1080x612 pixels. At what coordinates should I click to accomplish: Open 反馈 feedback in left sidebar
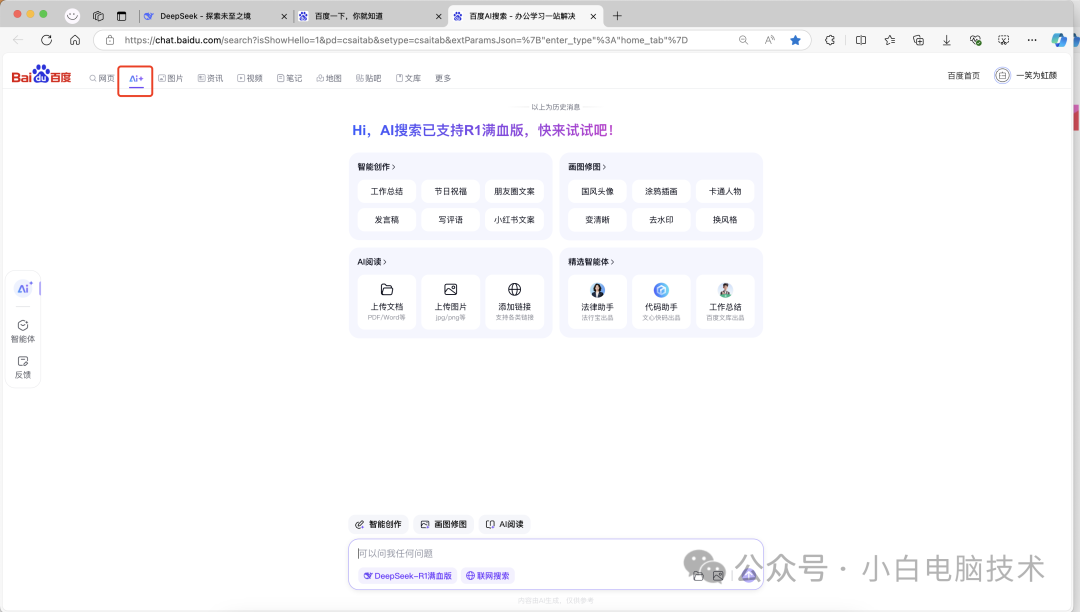point(23,368)
